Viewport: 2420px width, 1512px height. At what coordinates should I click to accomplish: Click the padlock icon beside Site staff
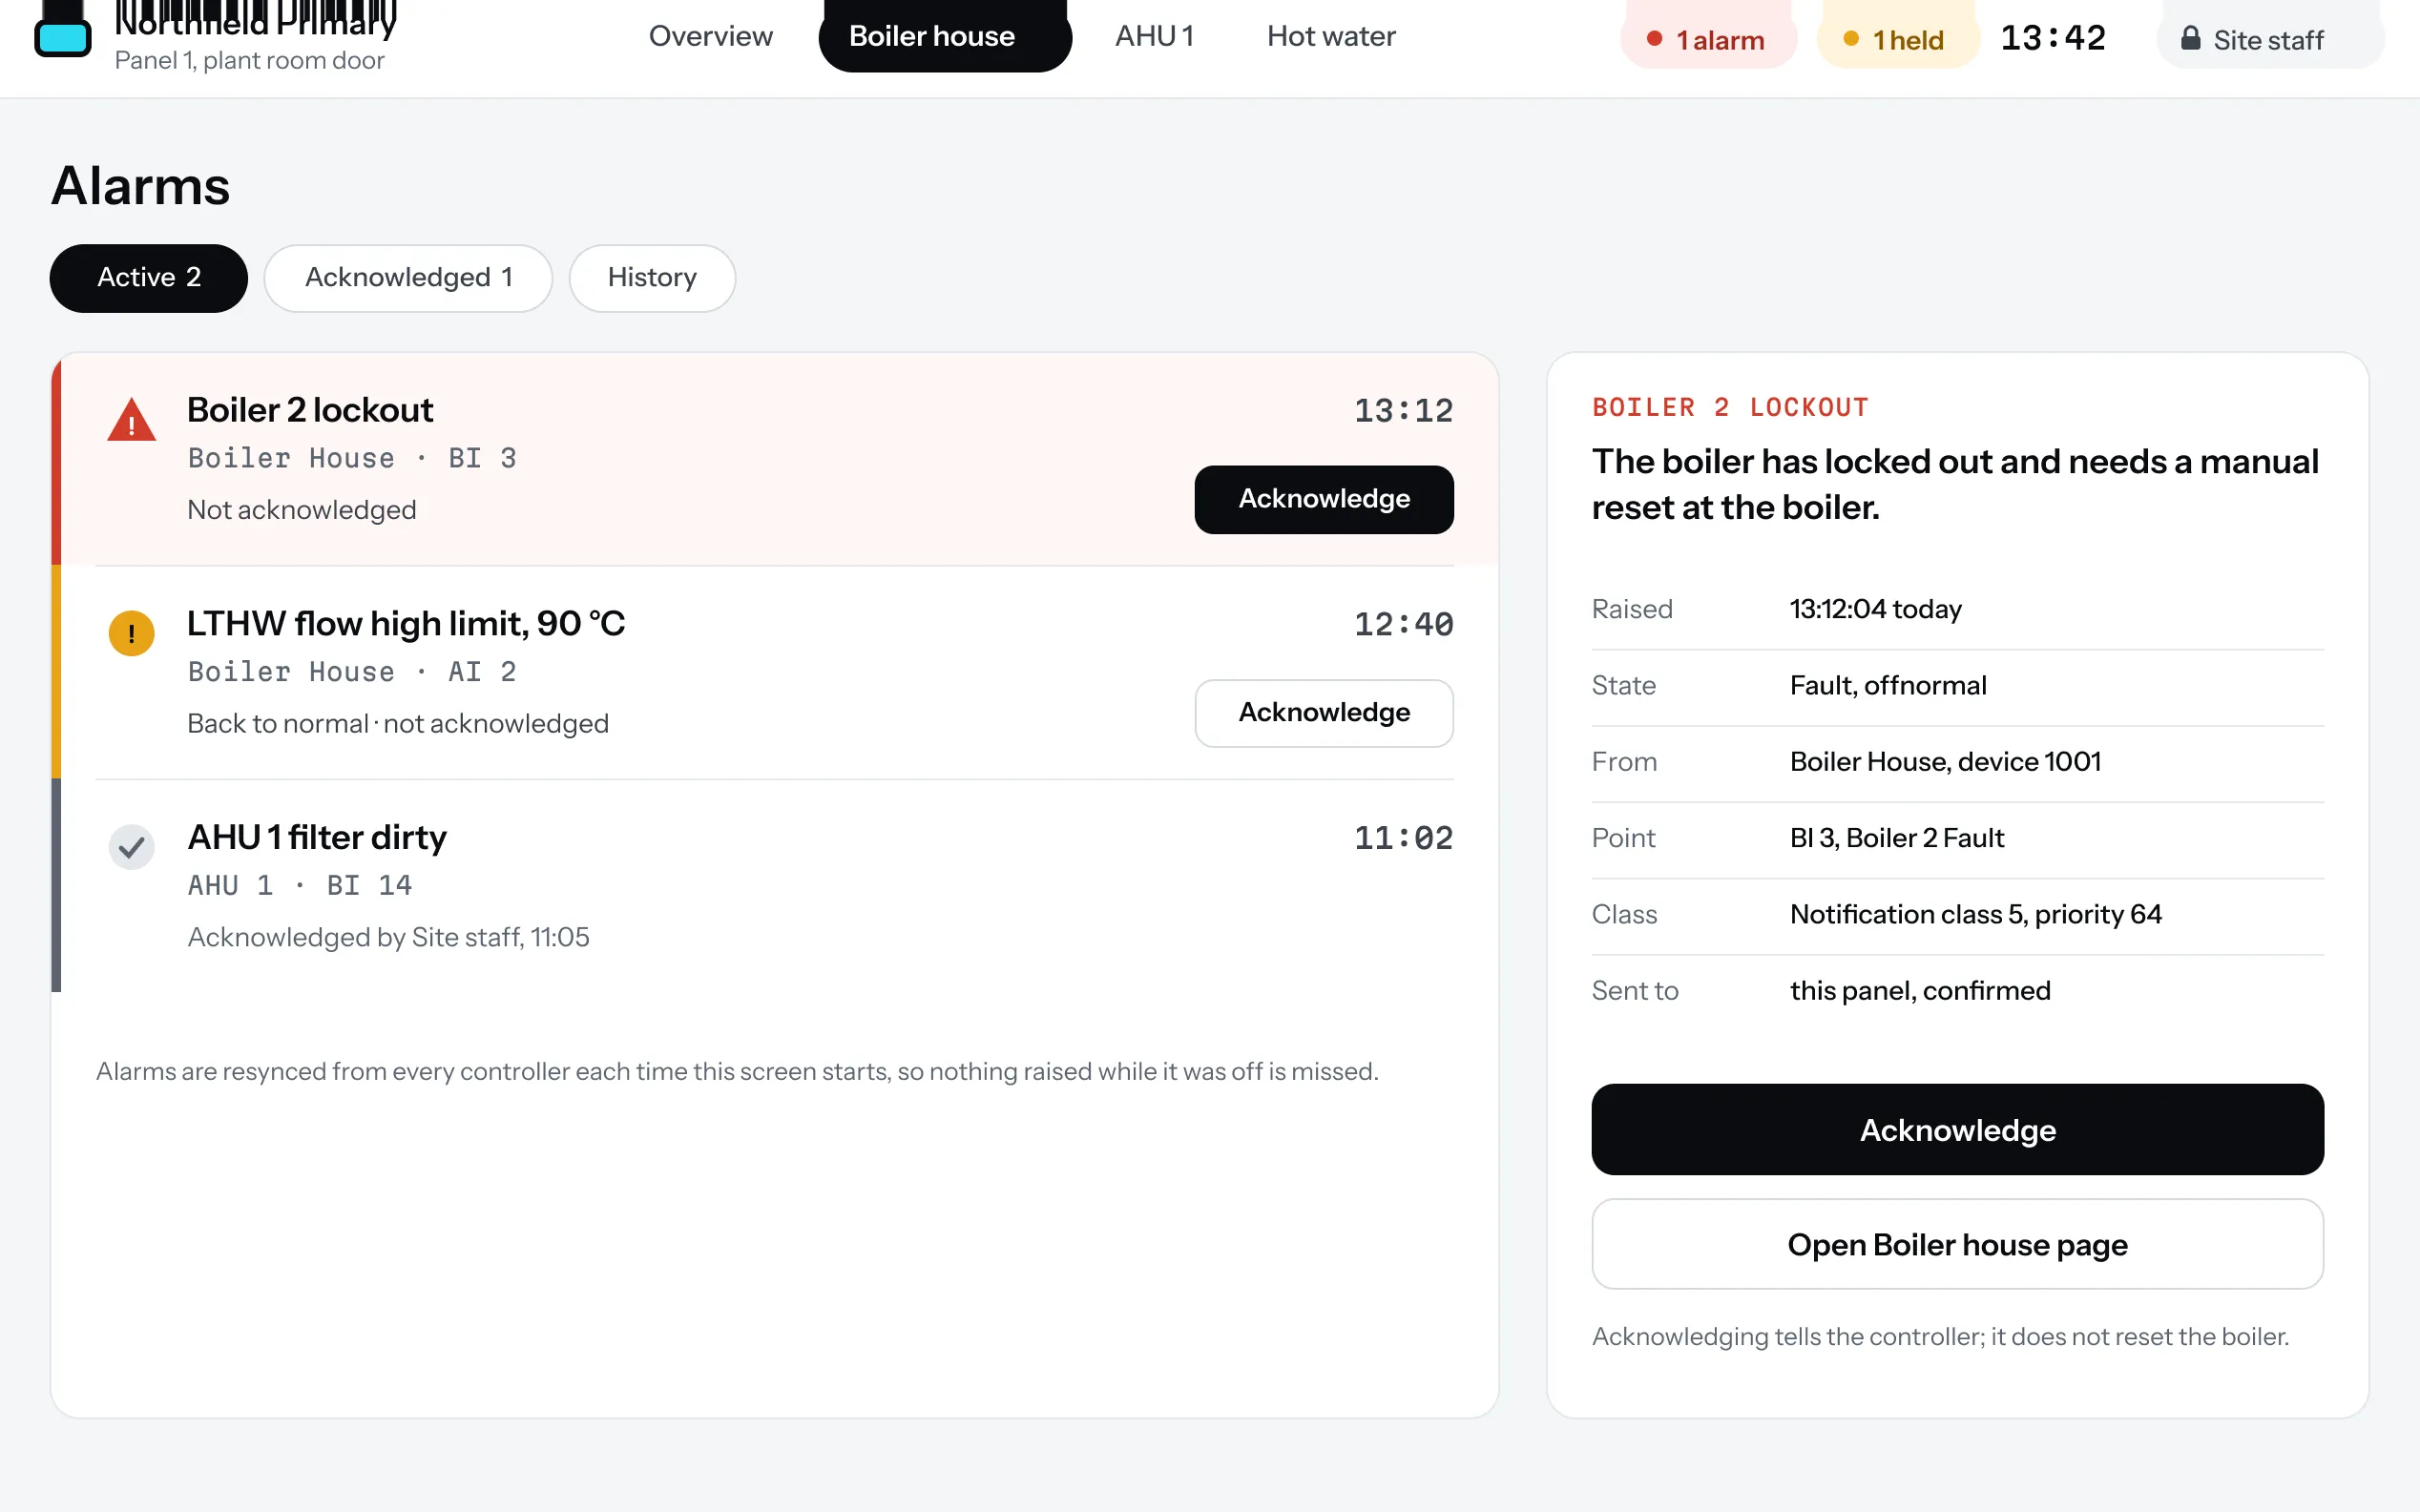click(2190, 39)
